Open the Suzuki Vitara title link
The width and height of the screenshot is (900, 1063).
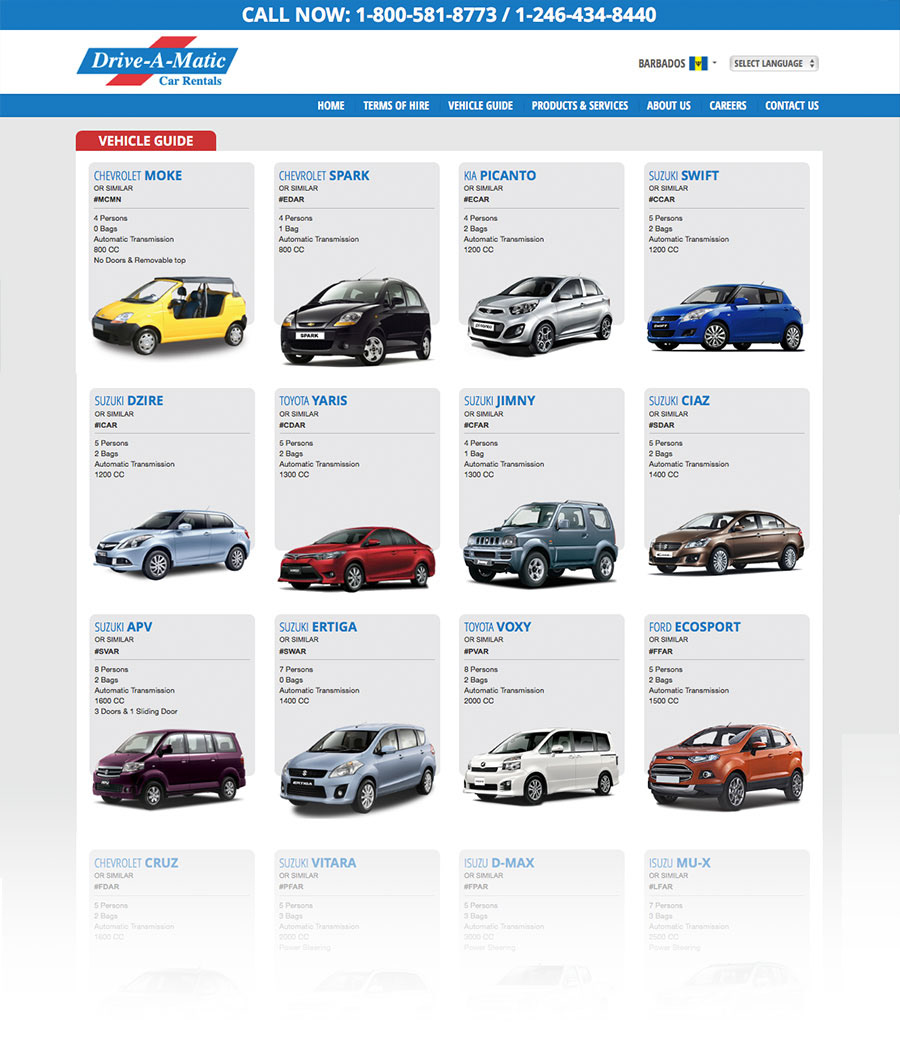tap(318, 863)
